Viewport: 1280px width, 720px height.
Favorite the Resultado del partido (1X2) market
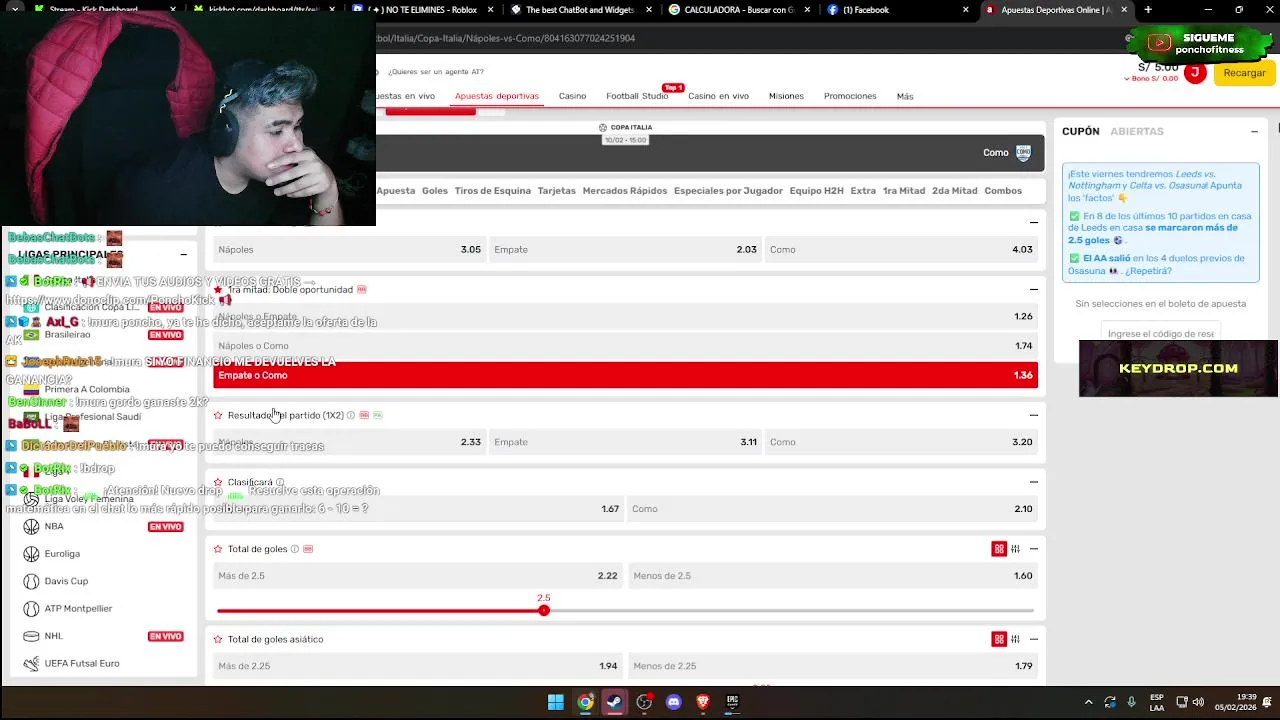pos(218,415)
